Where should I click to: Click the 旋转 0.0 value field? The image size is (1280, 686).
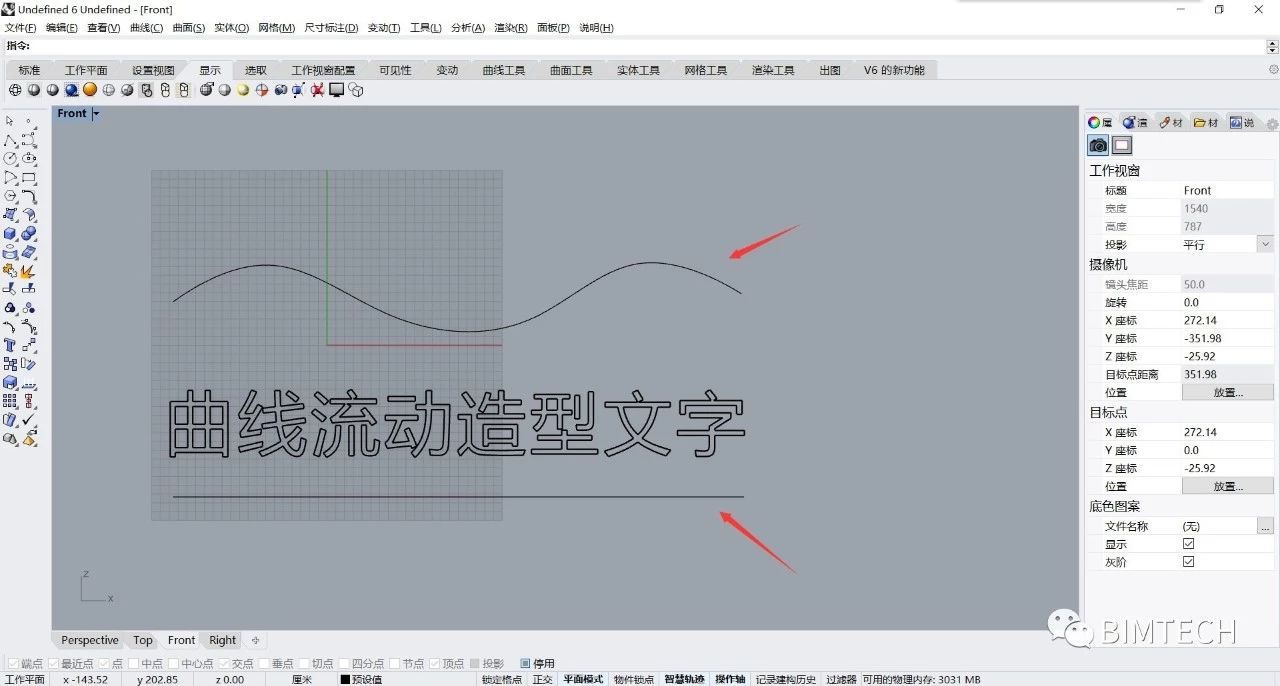click(1228, 302)
